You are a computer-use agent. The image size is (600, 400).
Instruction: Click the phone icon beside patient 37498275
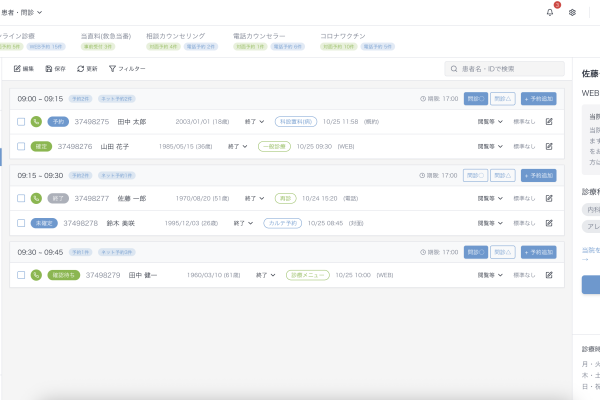36,122
